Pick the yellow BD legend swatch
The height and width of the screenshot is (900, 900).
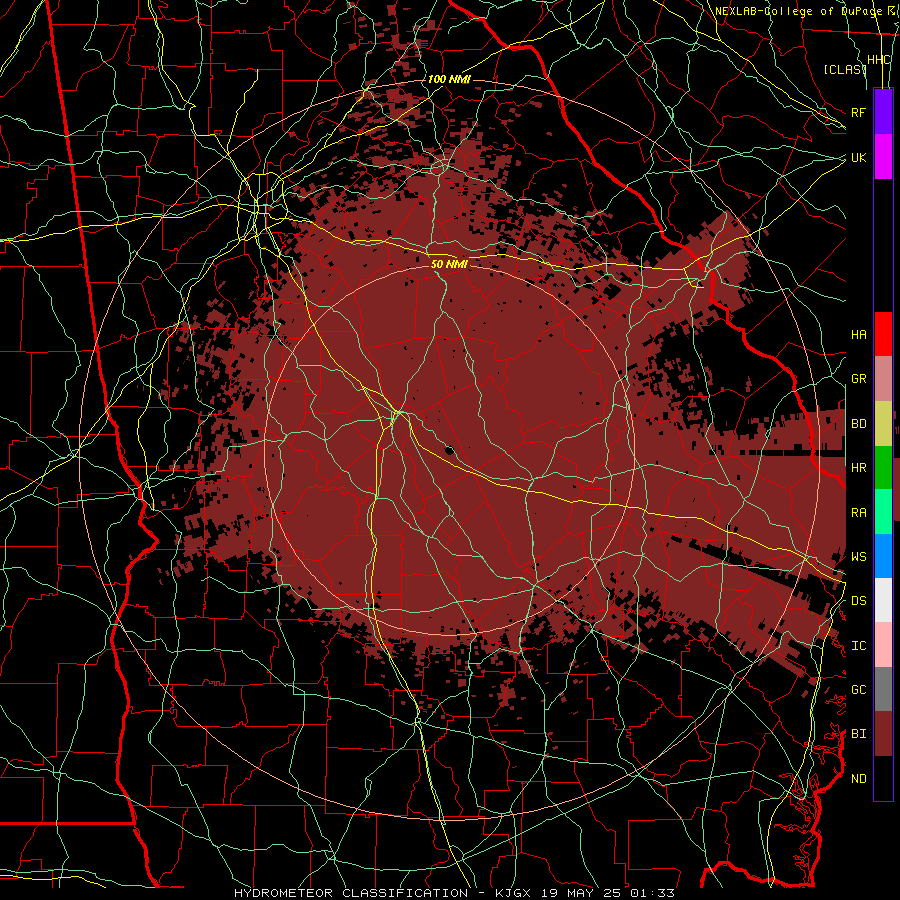point(883,424)
